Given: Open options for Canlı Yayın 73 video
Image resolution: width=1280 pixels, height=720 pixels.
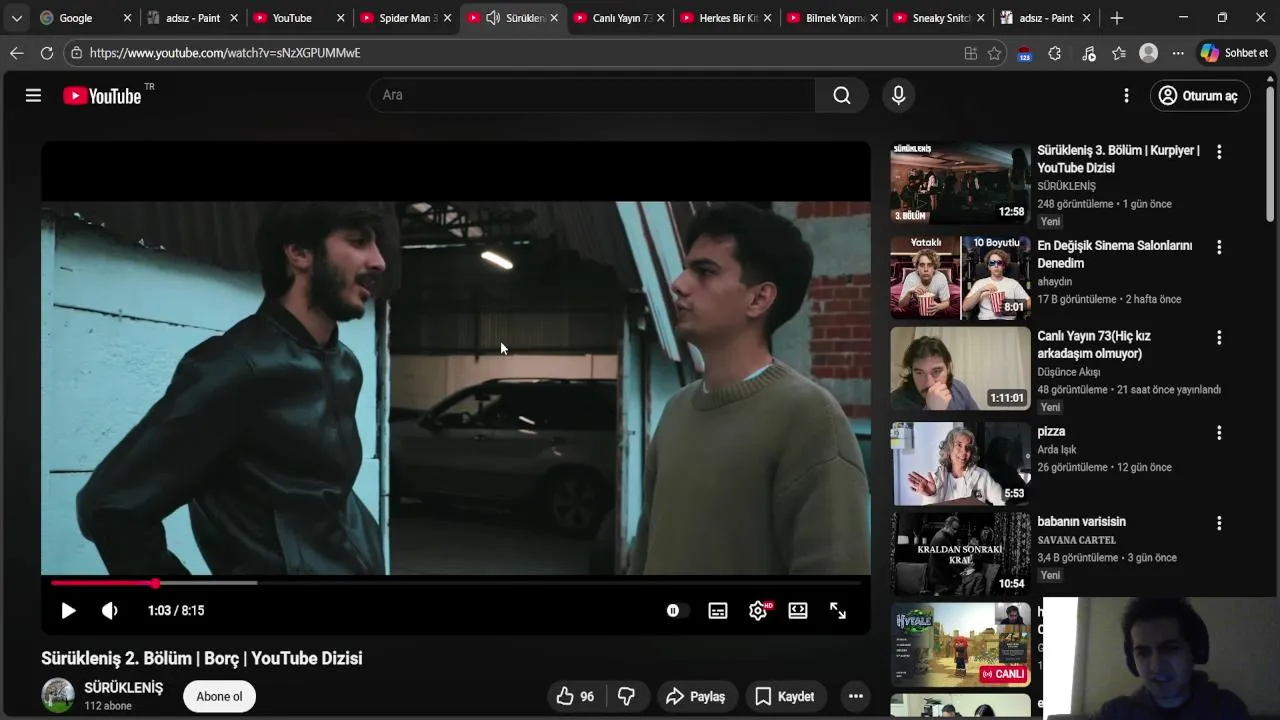Looking at the screenshot, I should pos(1219,338).
